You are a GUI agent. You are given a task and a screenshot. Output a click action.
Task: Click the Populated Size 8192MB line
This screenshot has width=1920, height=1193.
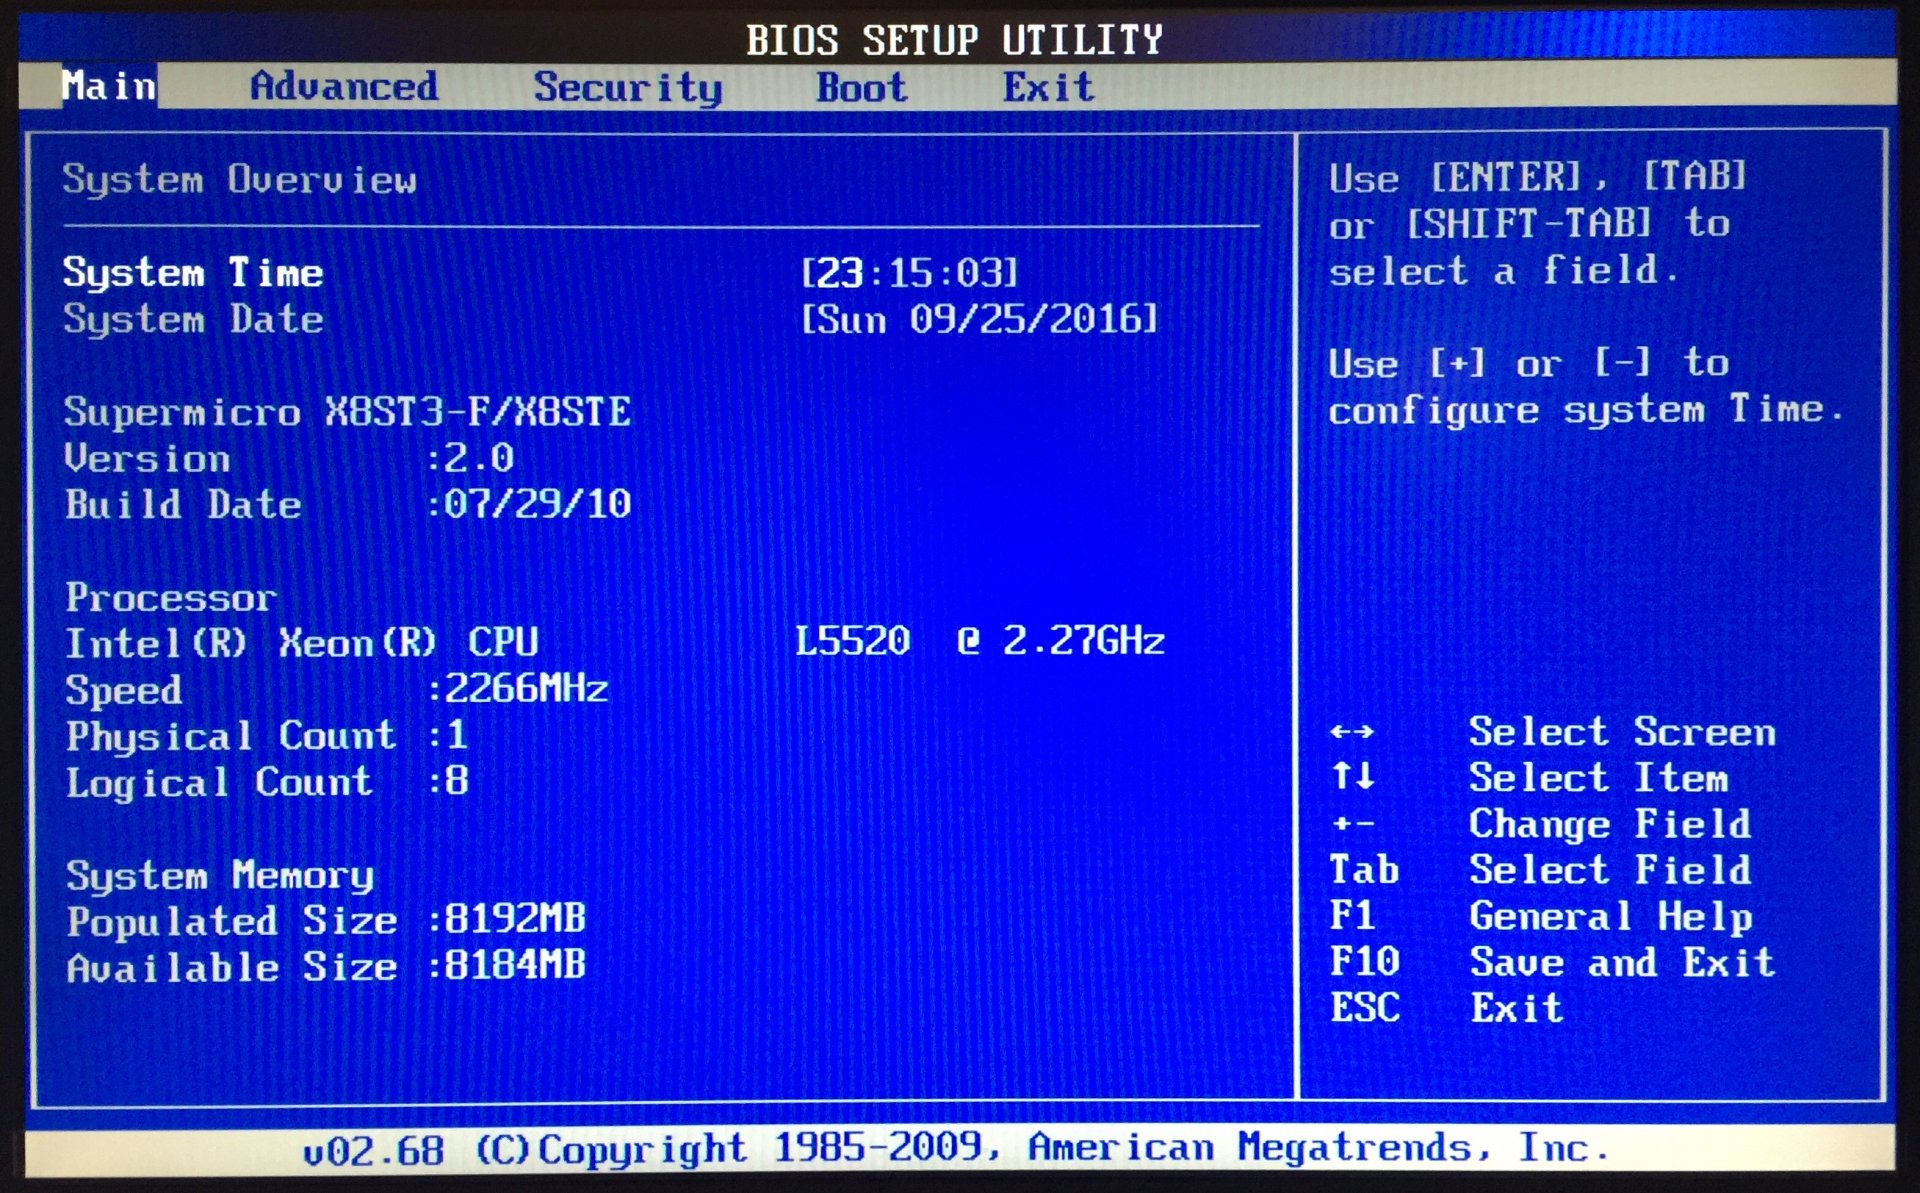326,921
